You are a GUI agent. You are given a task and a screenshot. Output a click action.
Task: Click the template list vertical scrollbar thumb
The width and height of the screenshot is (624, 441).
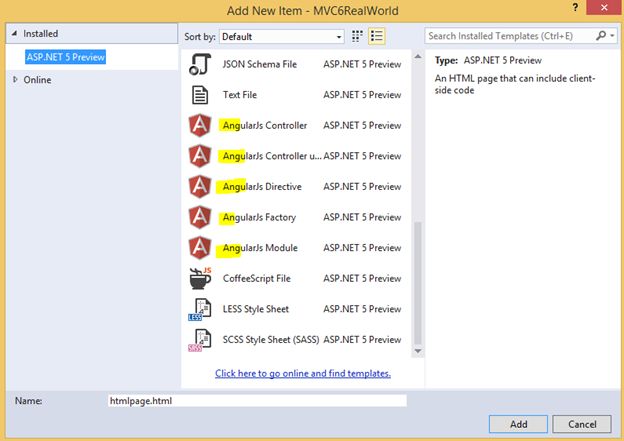pyautogui.click(x=417, y=283)
